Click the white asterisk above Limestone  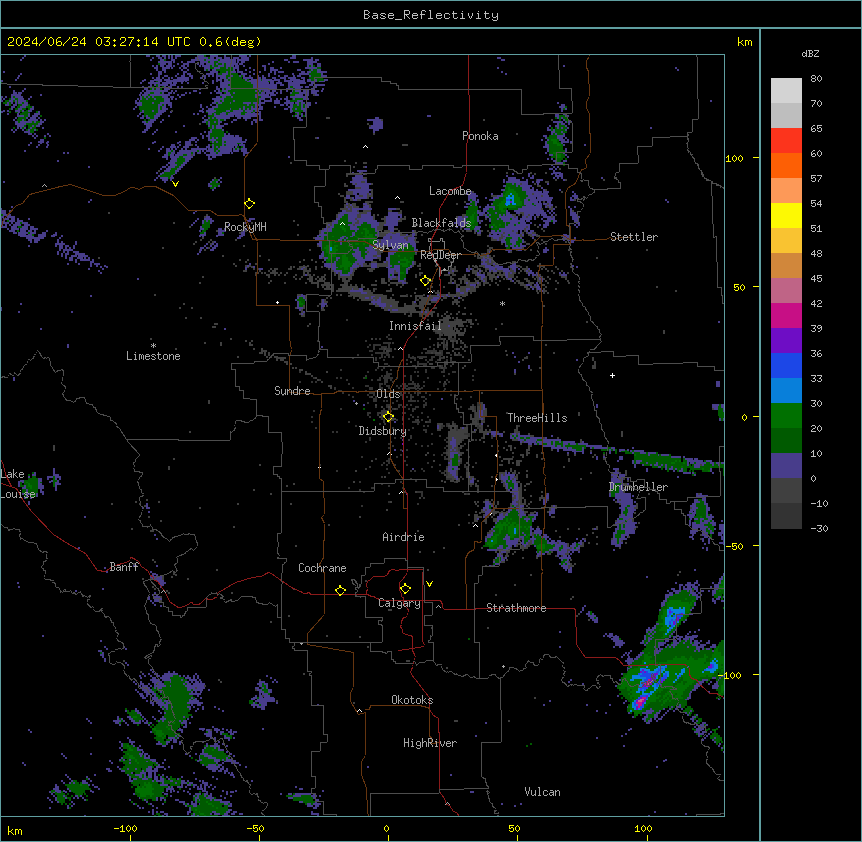click(x=153, y=346)
